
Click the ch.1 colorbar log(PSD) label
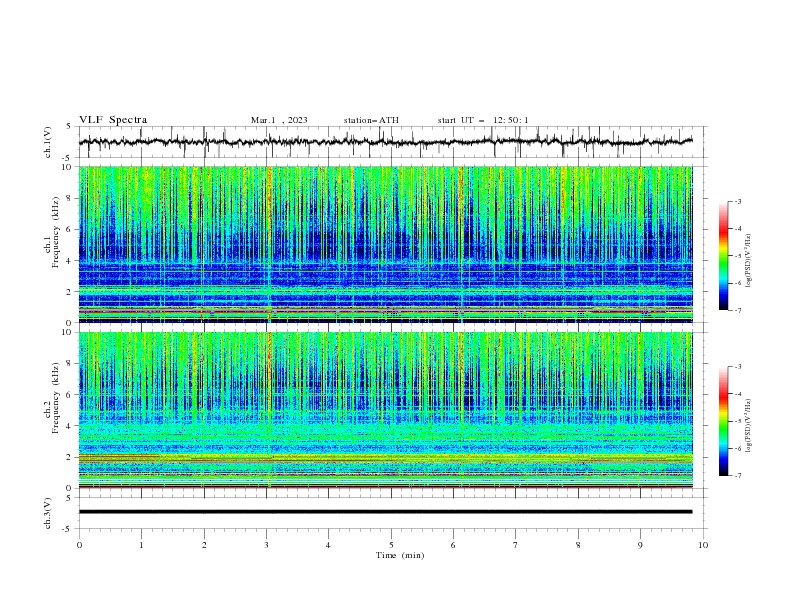(749, 261)
